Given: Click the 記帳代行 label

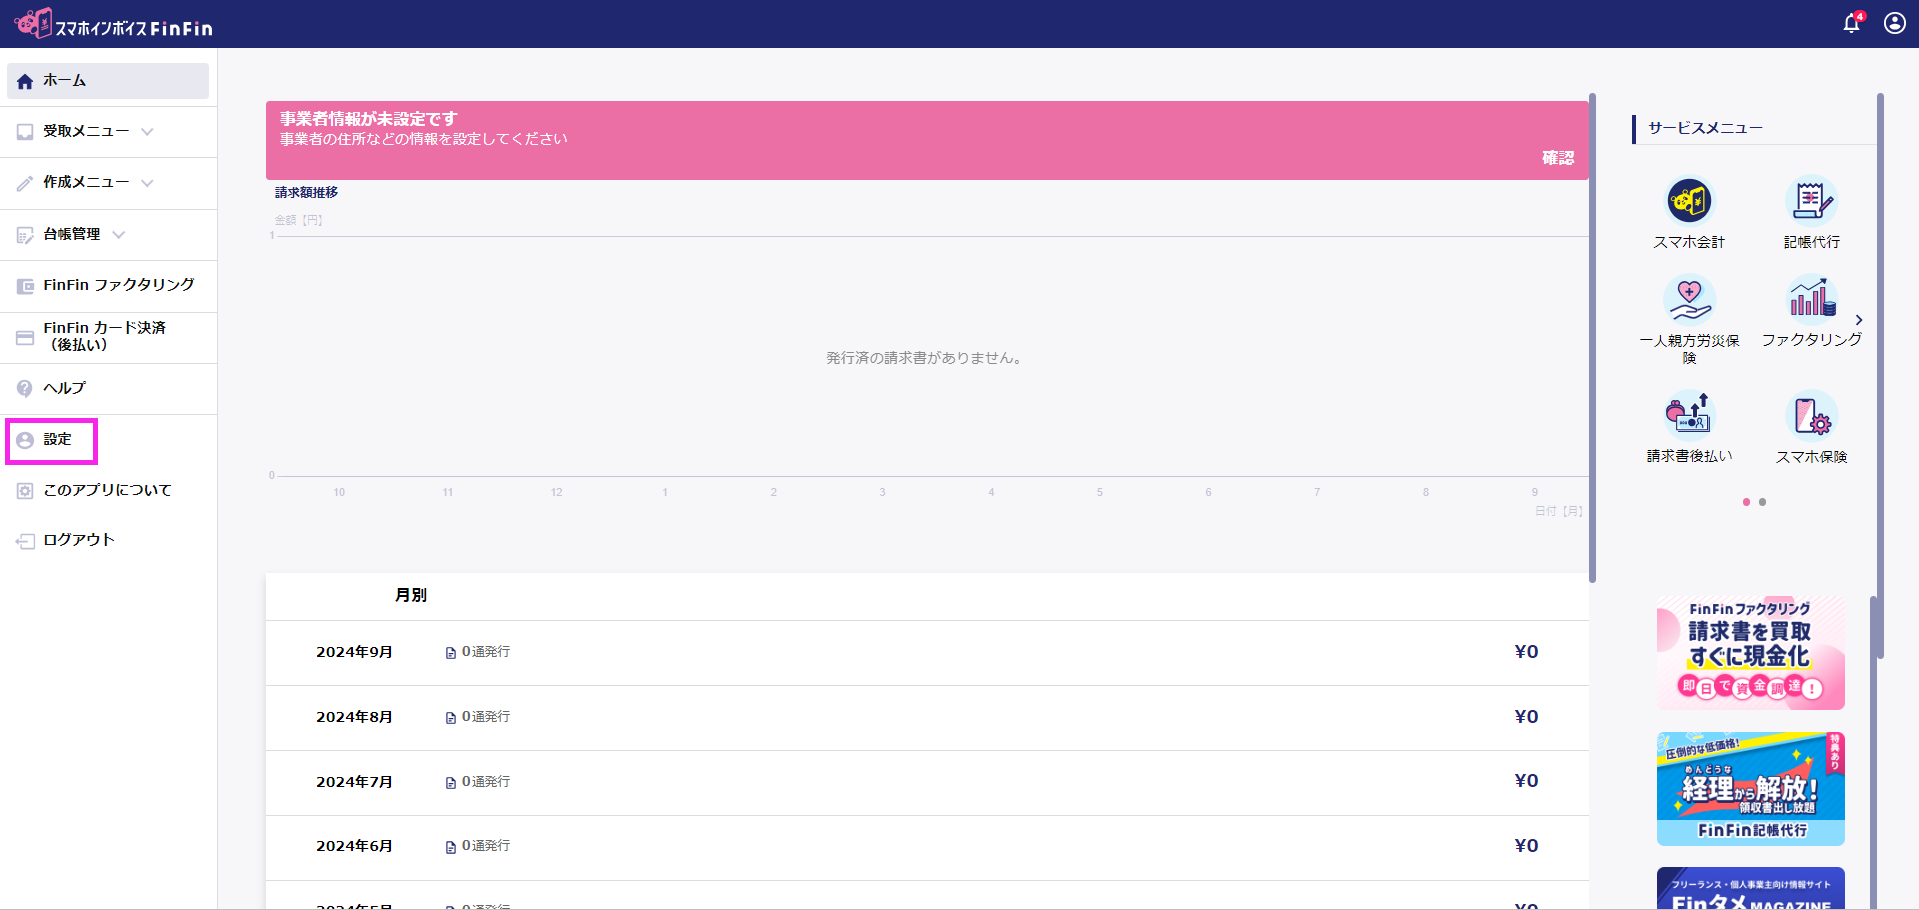Looking at the screenshot, I should point(1811,242).
